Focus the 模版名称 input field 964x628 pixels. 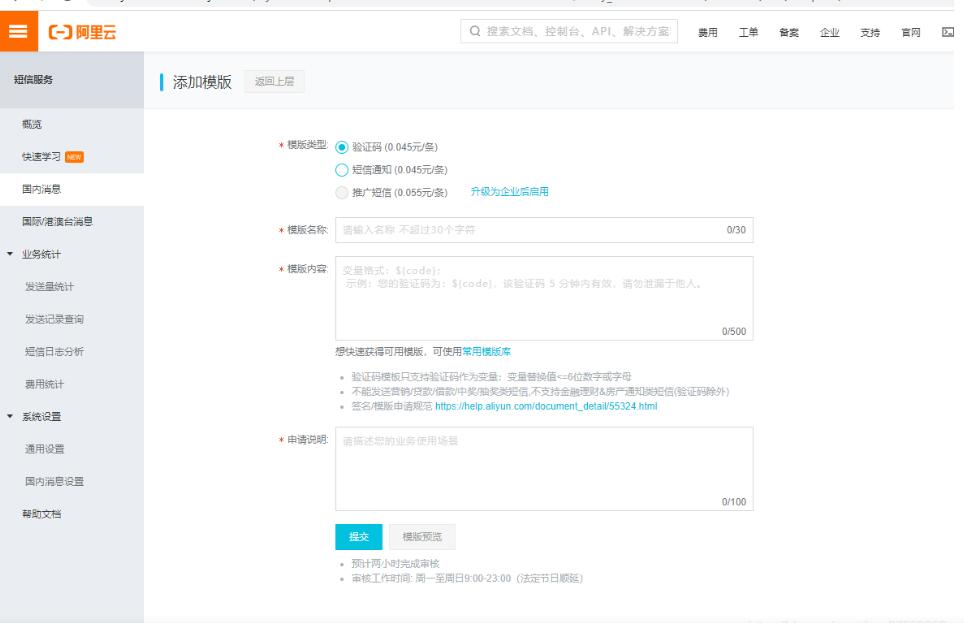point(543,230)
